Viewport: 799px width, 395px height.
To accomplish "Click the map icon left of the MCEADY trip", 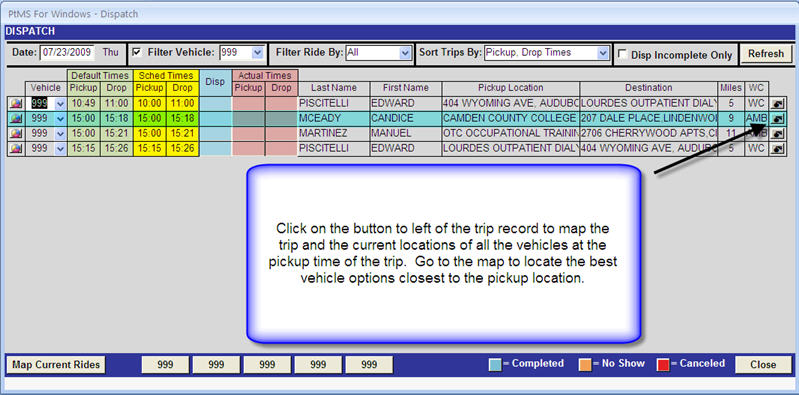I will (16, 119).
